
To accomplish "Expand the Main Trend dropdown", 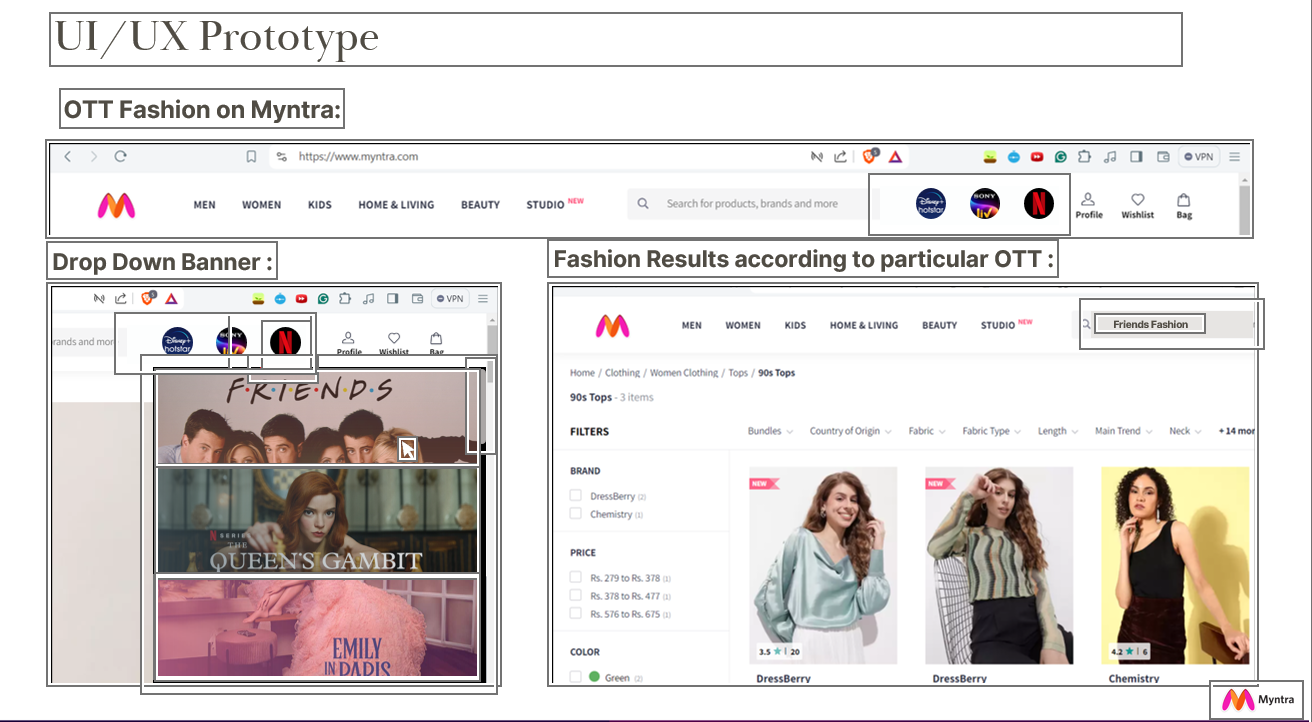I will click(1123, 431).
